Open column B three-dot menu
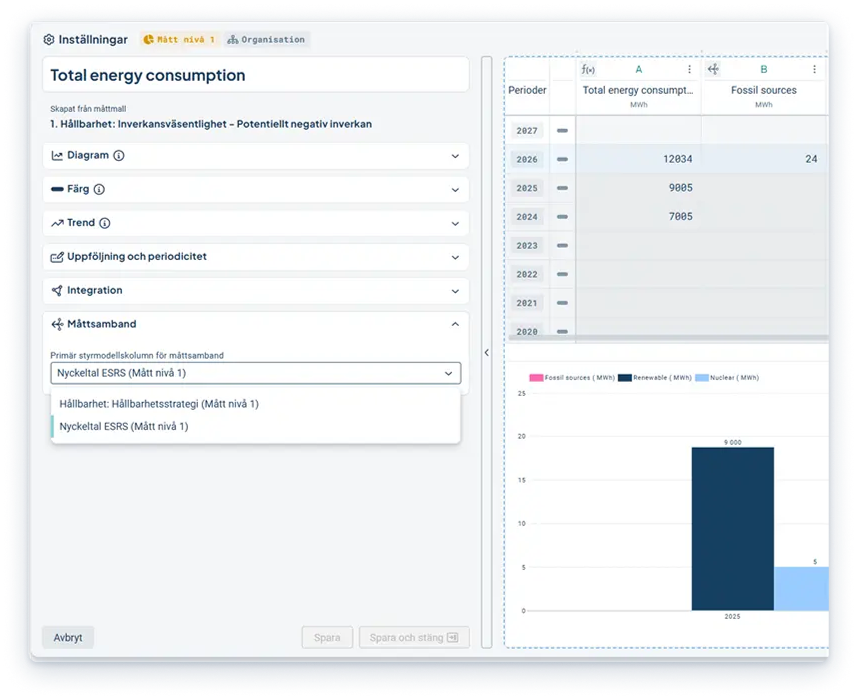 (x=814, y=69)
